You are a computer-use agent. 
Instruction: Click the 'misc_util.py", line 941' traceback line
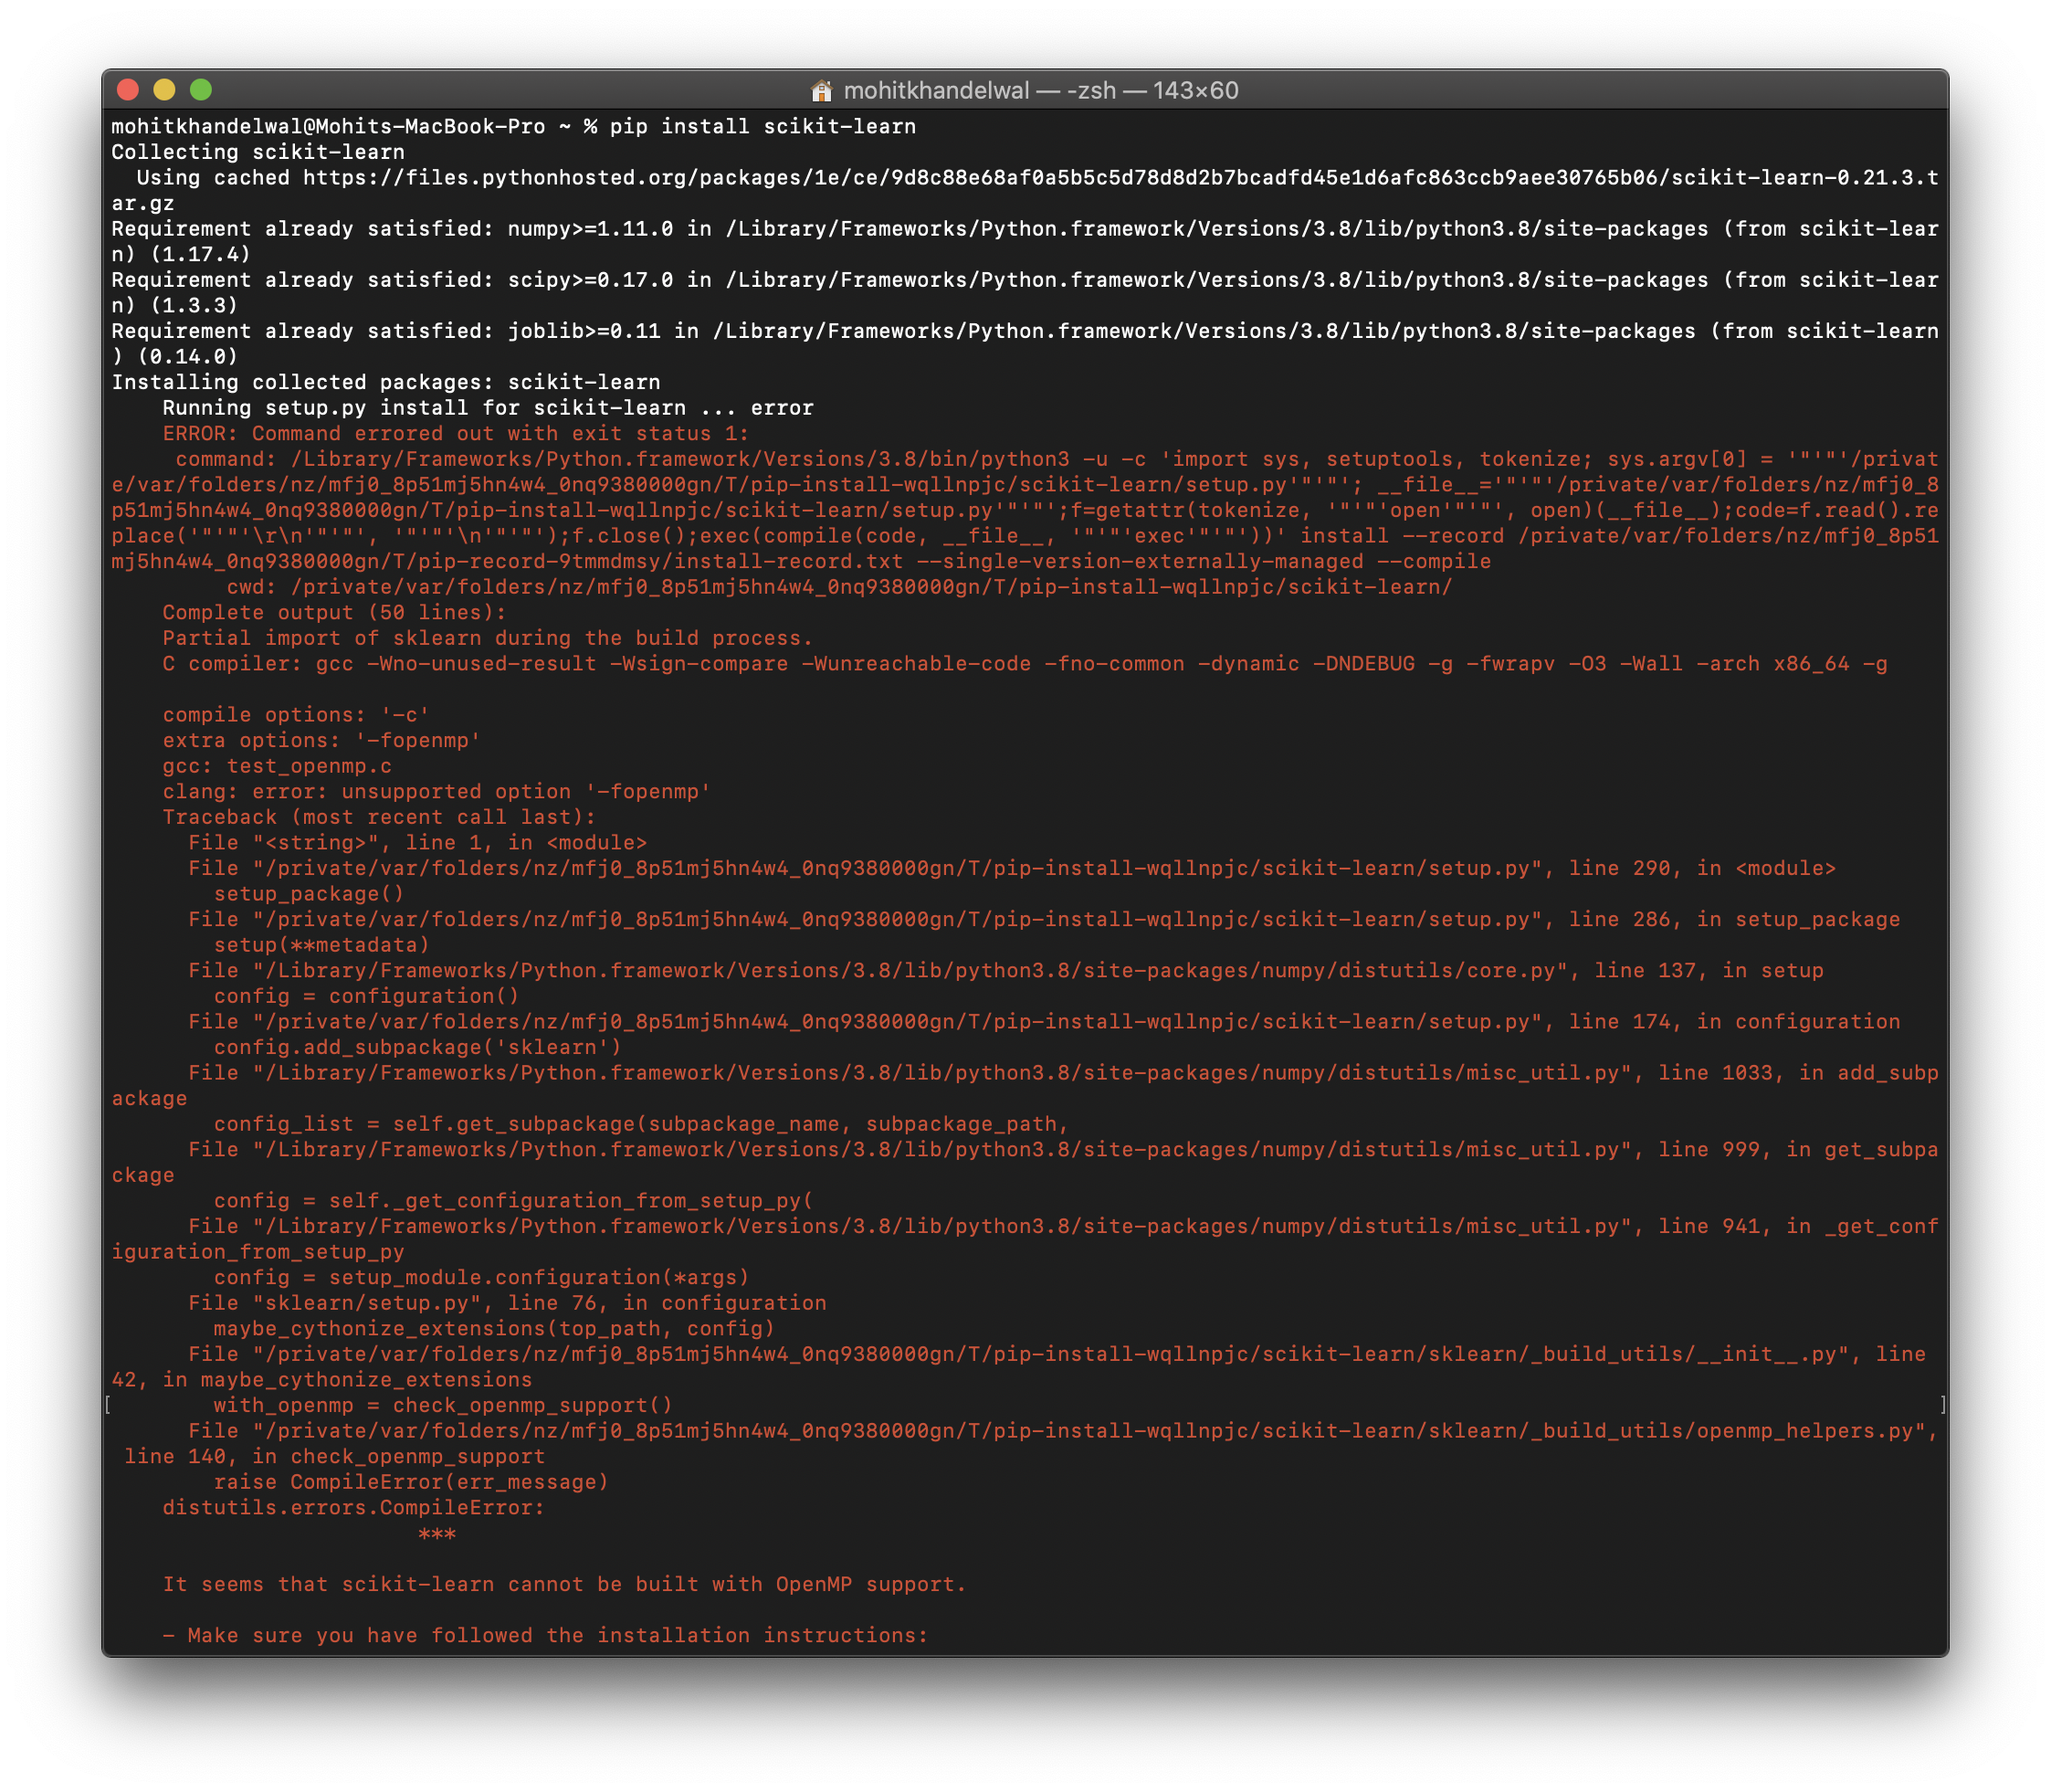tap(1025, 1239)
